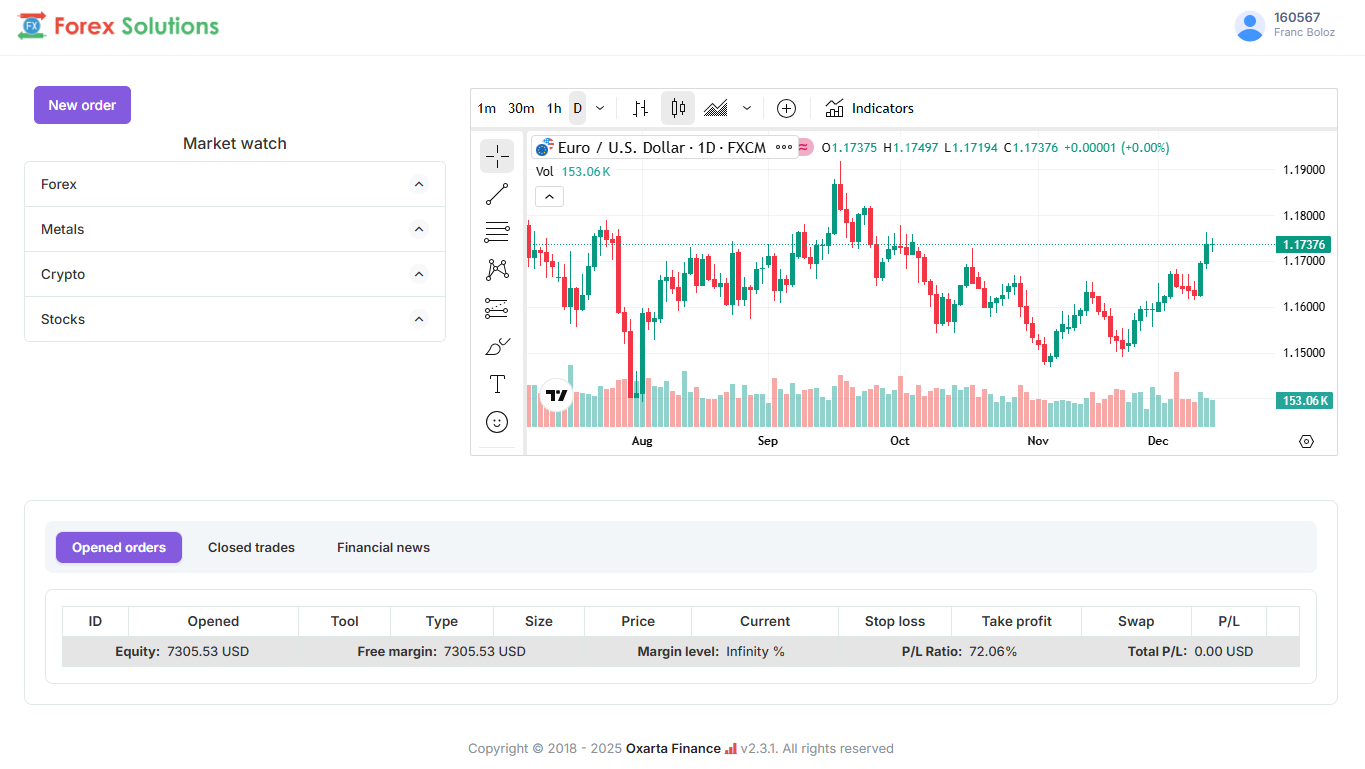This screenshot has width=1365, height=769.
Task: Select the XABCD pattern tool
Action: pos(497,270)
